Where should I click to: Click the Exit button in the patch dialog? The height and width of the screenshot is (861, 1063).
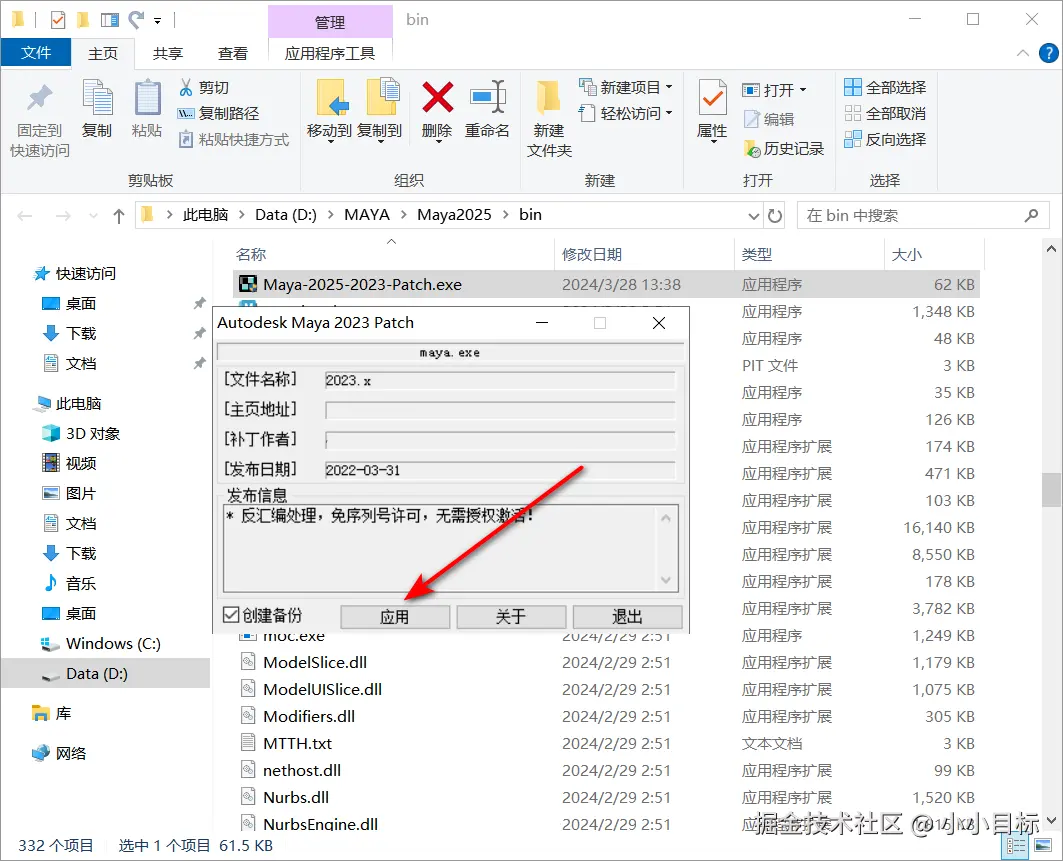pyautogui.click(x=627, y=616)
